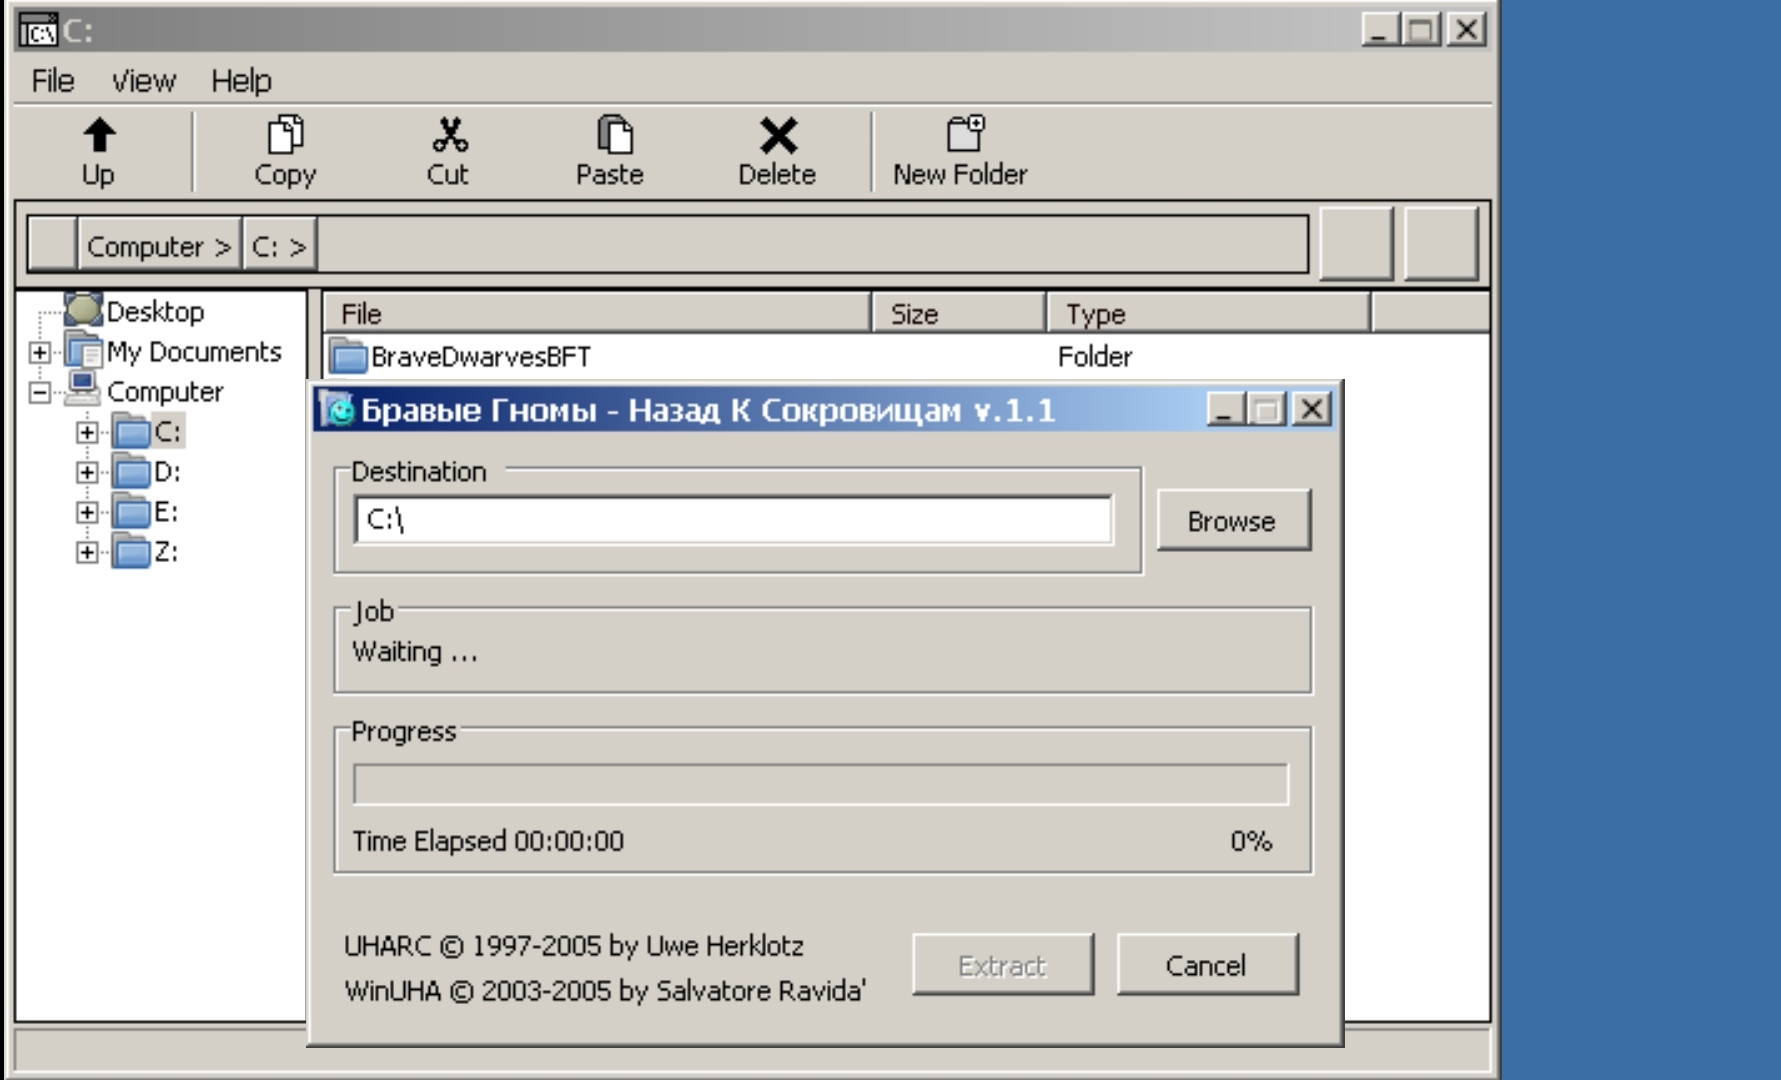Click the extraction progress bar
1781x1080 pixels.
(x=821, y=785)
